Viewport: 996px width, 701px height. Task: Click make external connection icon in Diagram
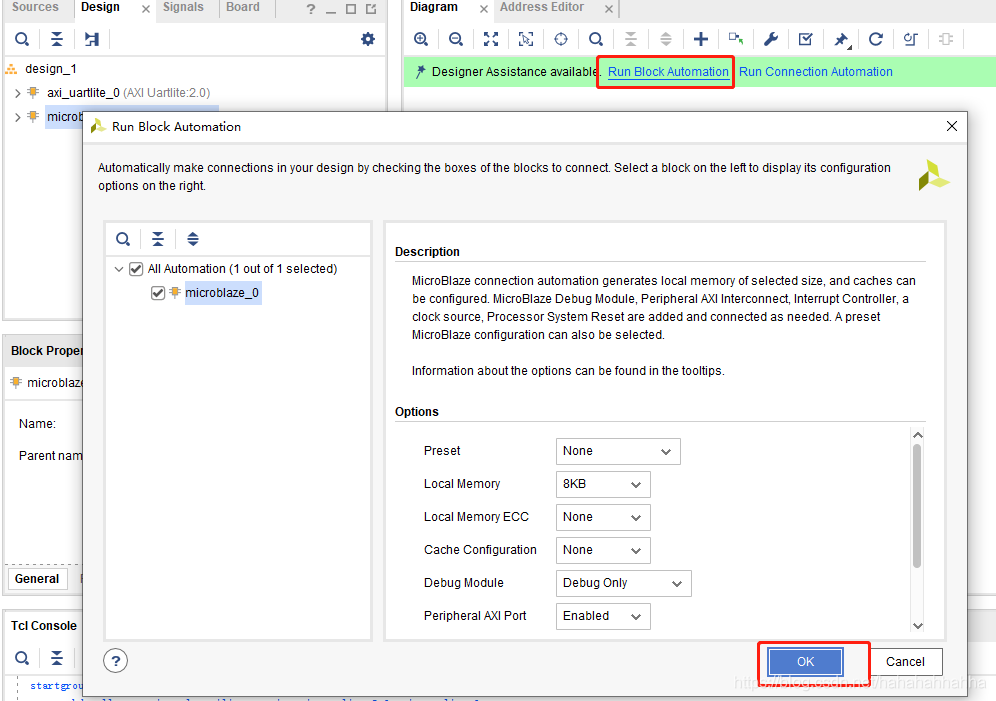[736, 39]
